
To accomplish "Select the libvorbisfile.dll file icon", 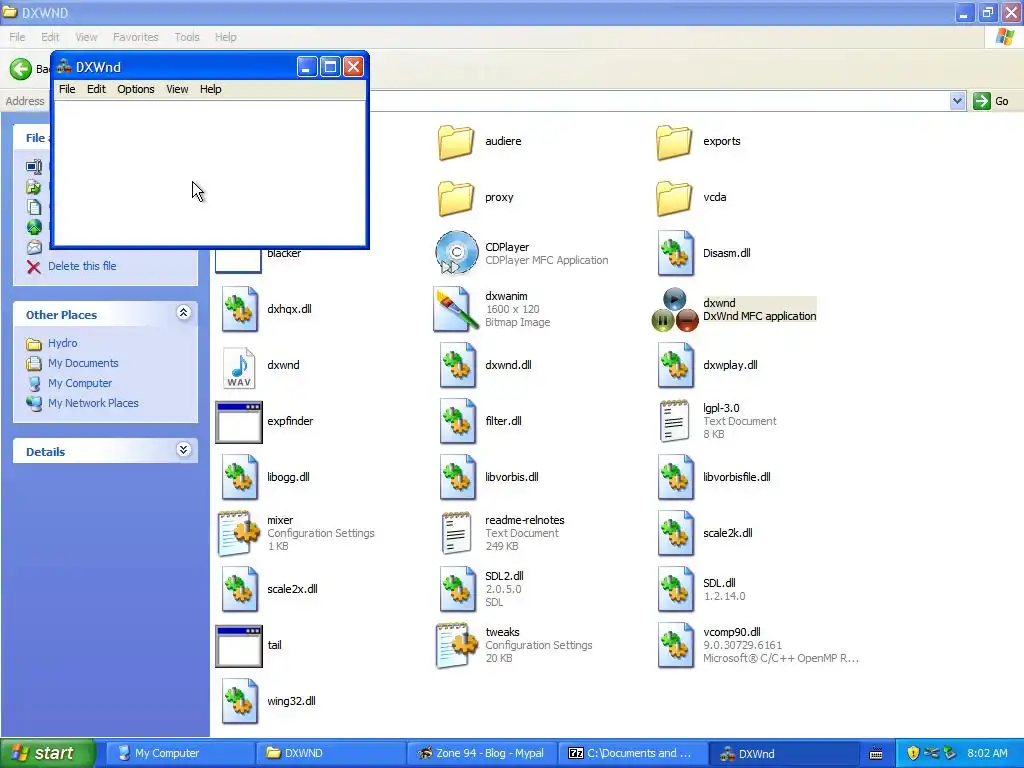I will click(675, 477).
